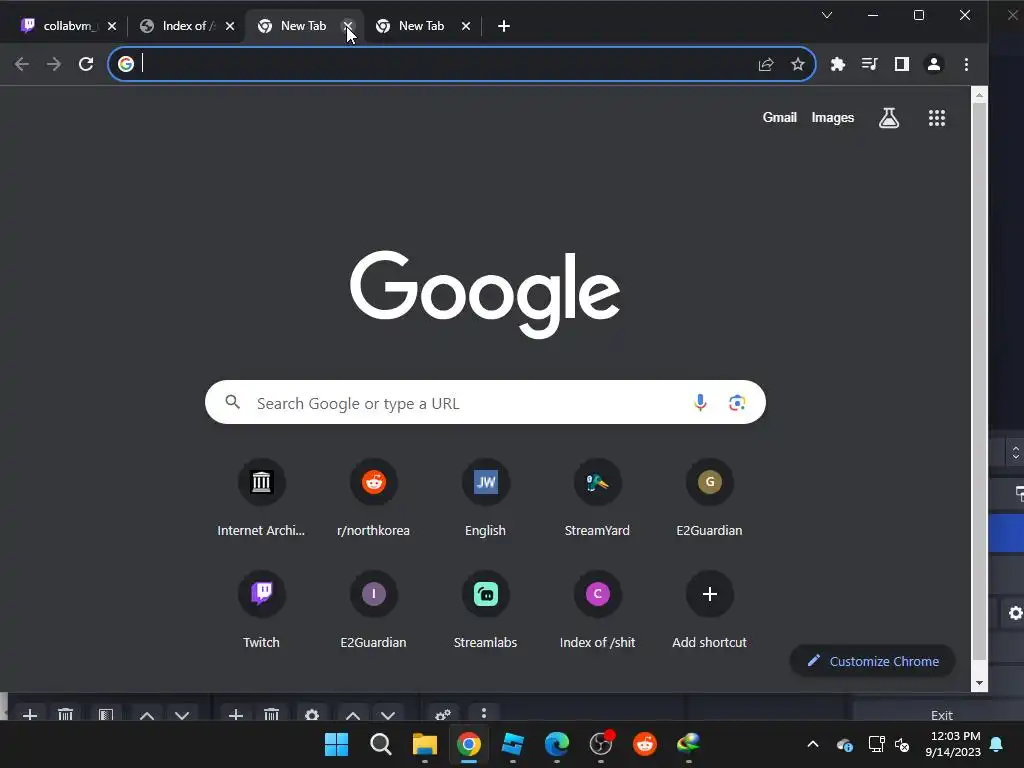Show hidden system tray icons
The width and height of the screenshot is (1024, 768).
(x=813, y=744)
